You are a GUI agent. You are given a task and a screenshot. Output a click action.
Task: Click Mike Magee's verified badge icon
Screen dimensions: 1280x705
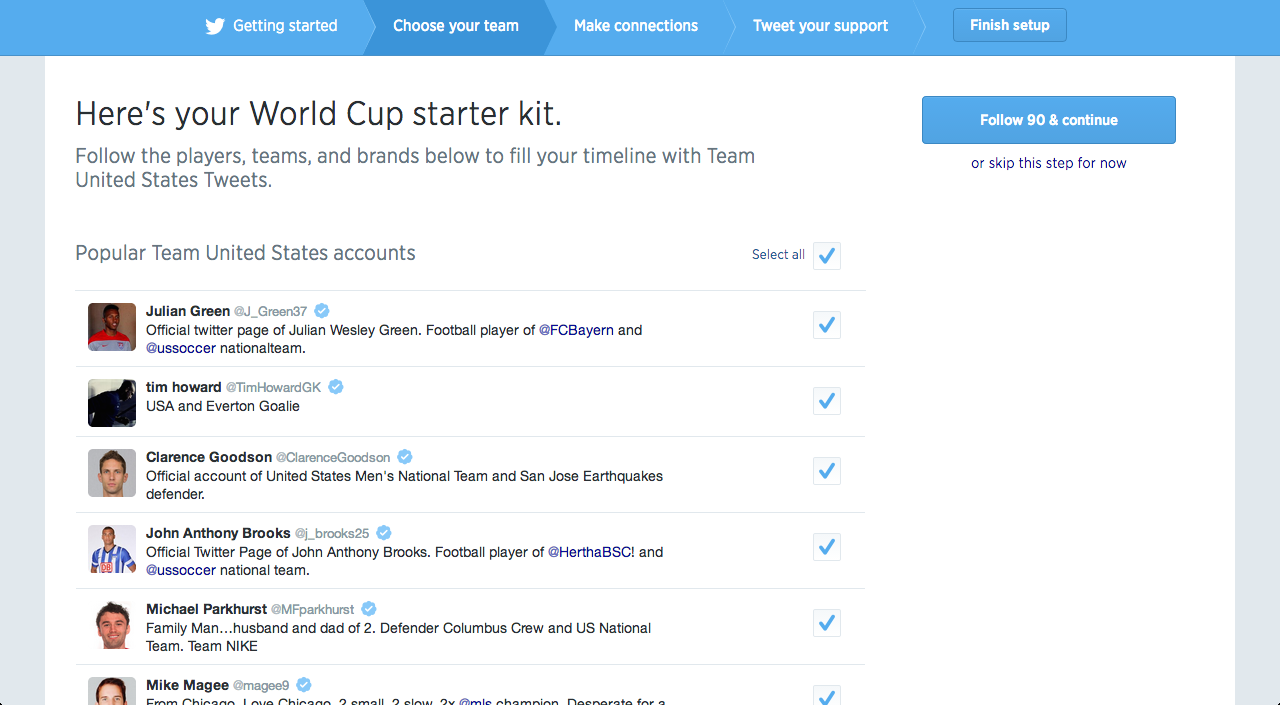pos(304,685)
